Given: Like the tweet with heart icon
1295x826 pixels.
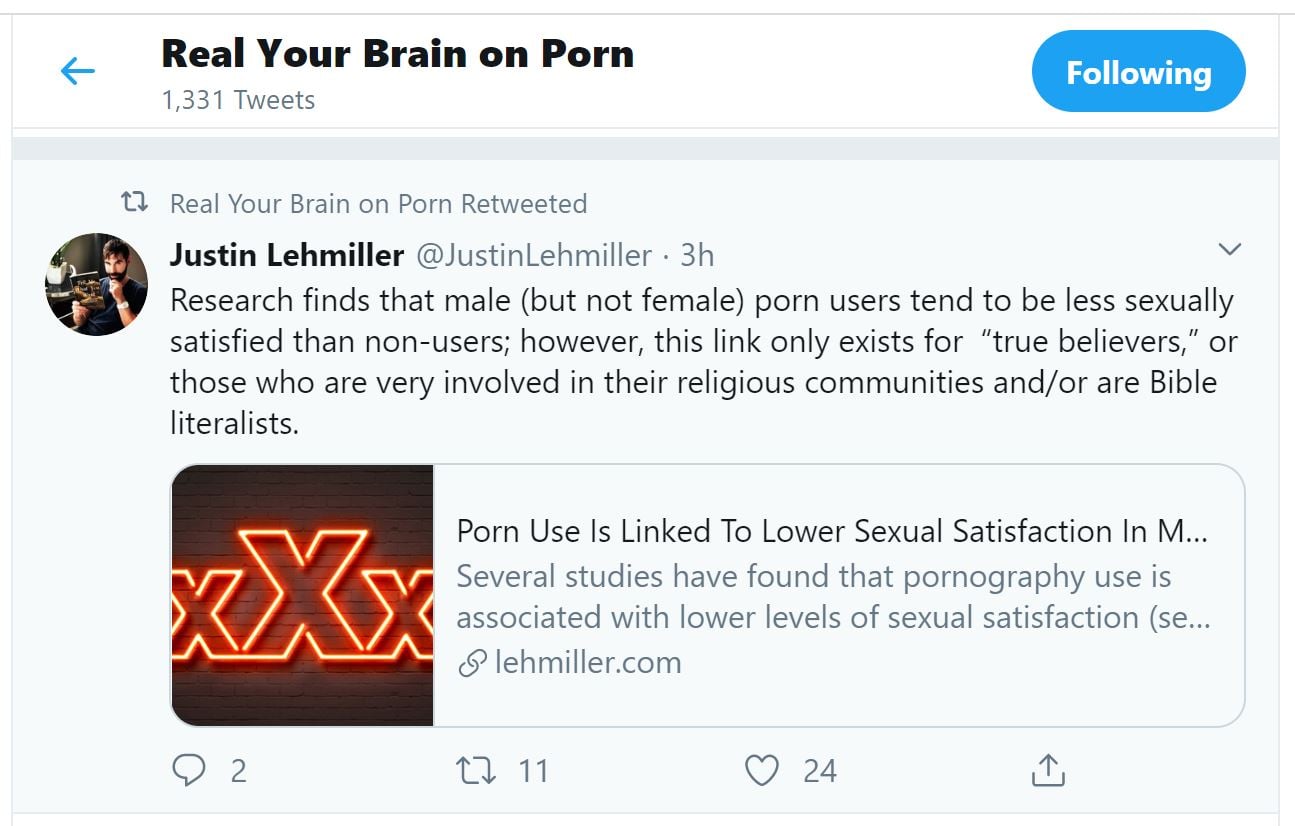Looking at the screenshot, I should 762,770.
